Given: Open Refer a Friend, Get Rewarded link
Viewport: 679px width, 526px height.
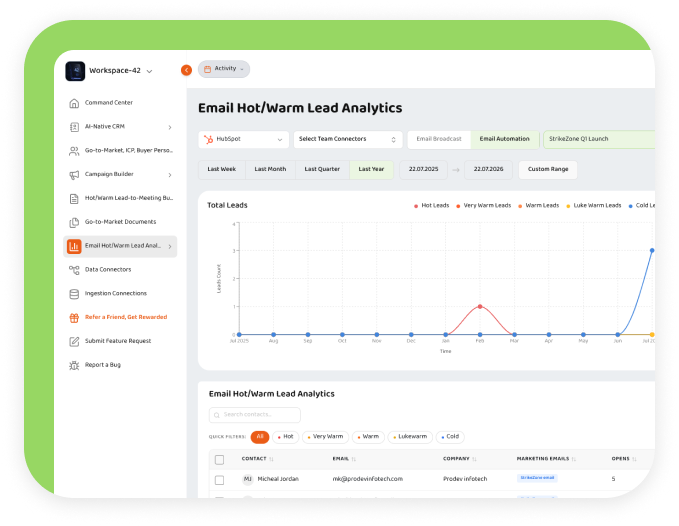Looking at the screenshot, I should [x=126, y=317].
